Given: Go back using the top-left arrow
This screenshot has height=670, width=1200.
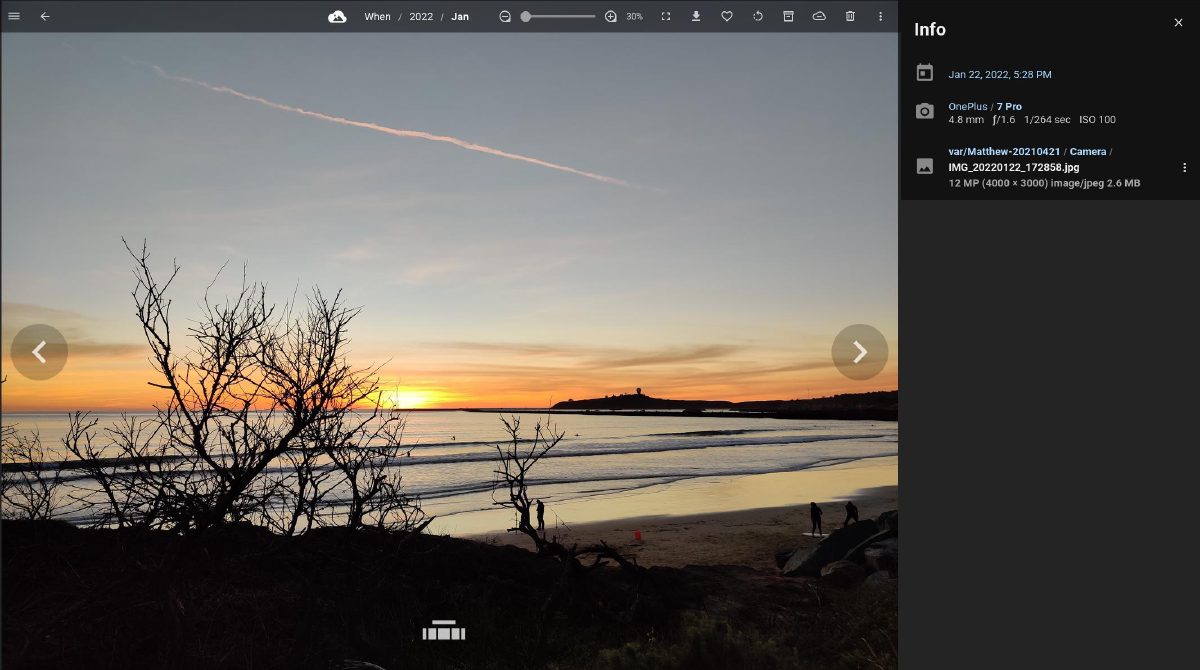Looking at the screenshot, I should (45, 16).
